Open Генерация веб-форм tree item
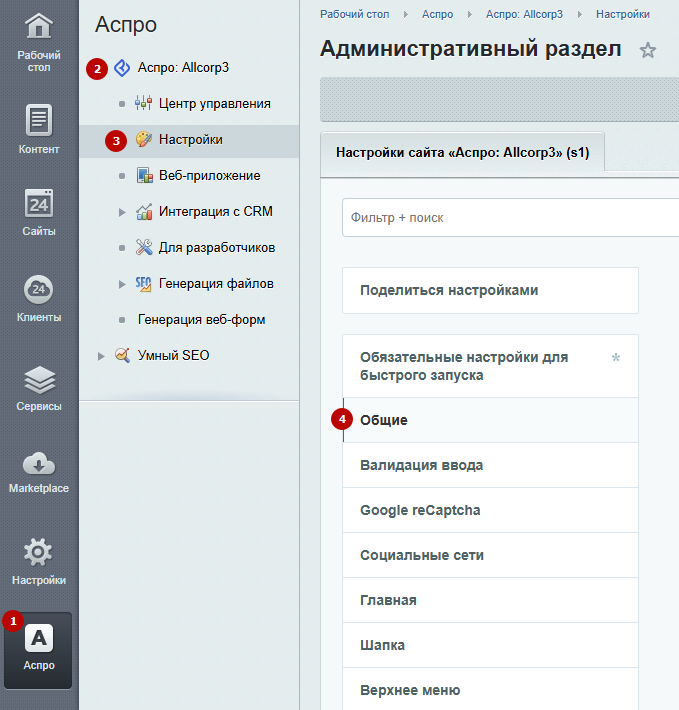This screenshot has width=679, height=710. [201, 320]
